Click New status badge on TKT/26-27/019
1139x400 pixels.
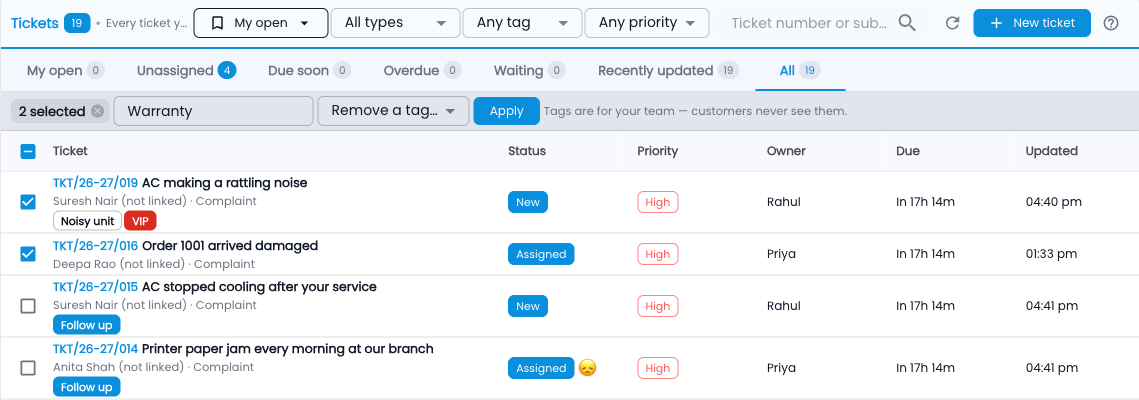[527, 203]
